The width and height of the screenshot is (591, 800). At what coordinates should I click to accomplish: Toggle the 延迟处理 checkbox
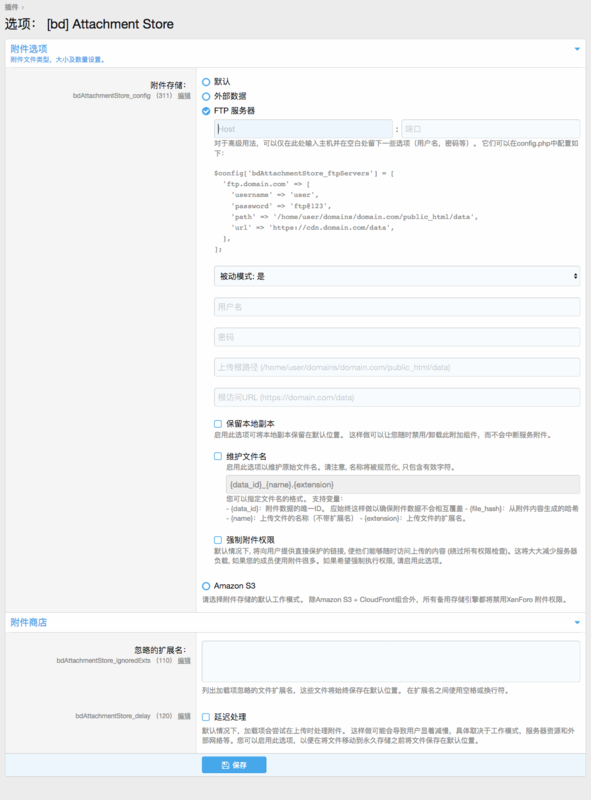(206, 717)
